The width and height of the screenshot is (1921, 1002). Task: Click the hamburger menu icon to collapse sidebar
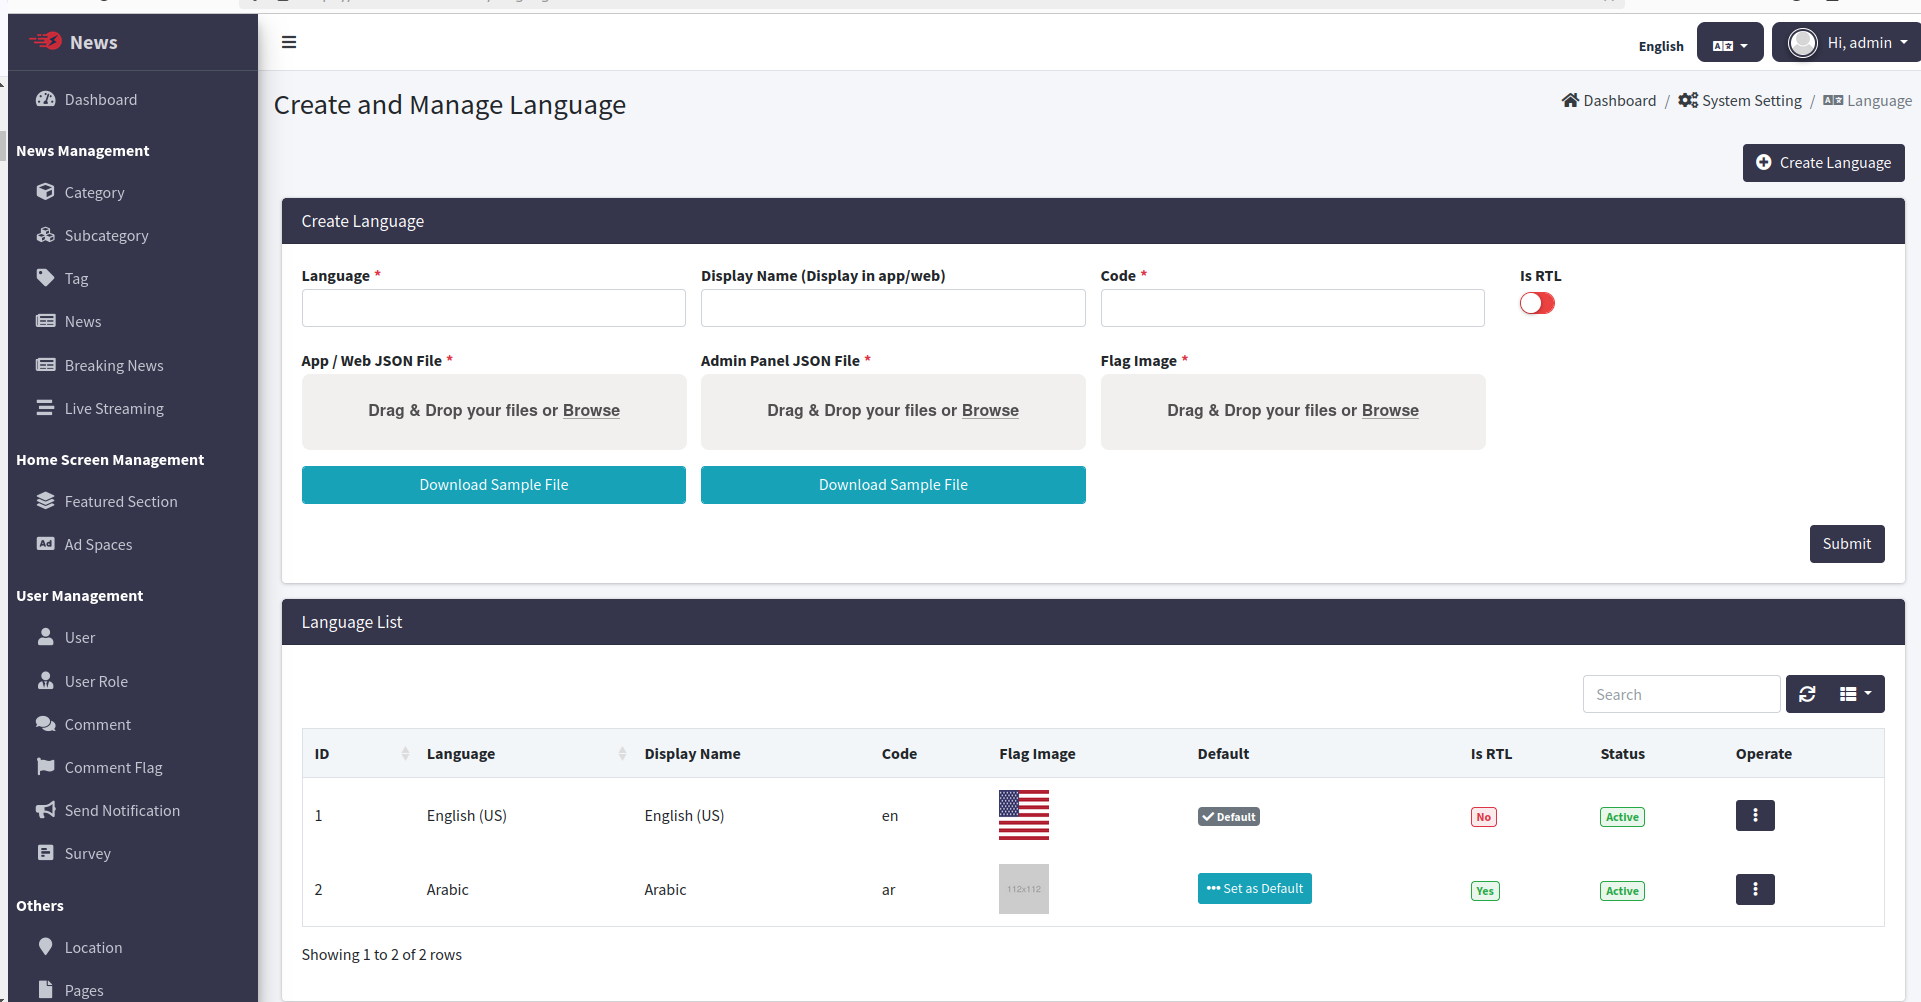(x=289, y=42)
